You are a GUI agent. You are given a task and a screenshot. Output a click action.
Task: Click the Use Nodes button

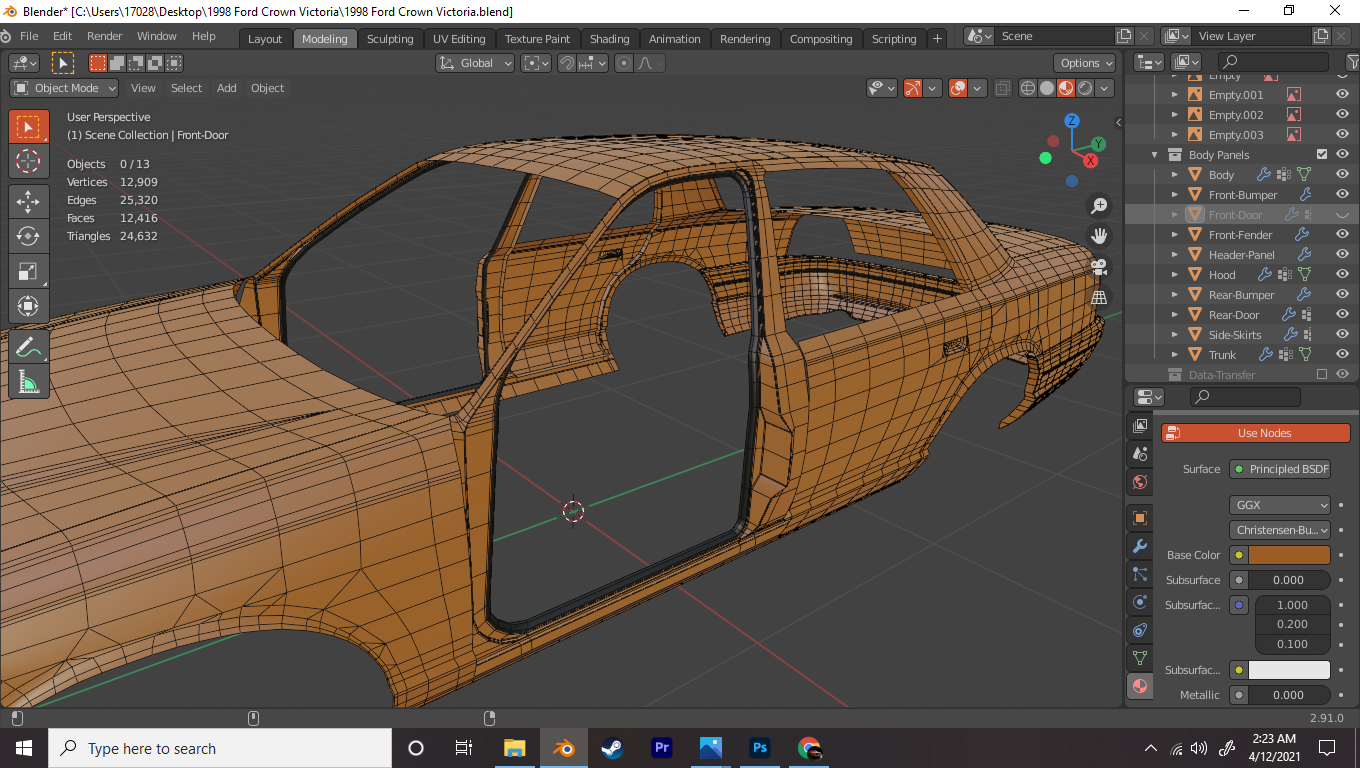(1256, 433)
